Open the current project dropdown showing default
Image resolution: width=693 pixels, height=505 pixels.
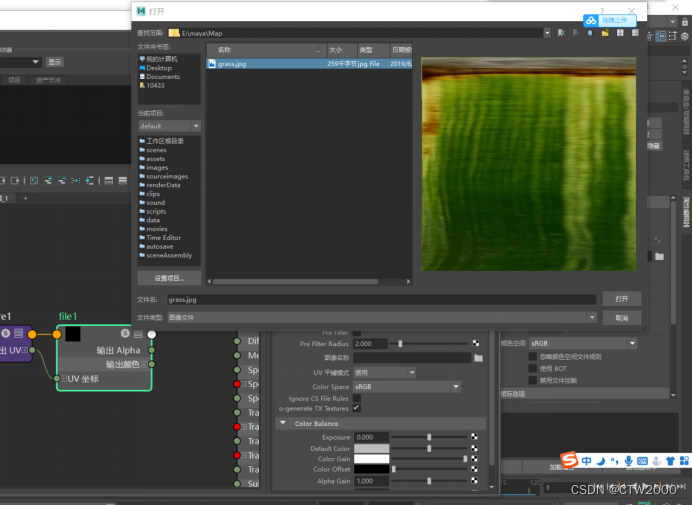coord(170,126)
